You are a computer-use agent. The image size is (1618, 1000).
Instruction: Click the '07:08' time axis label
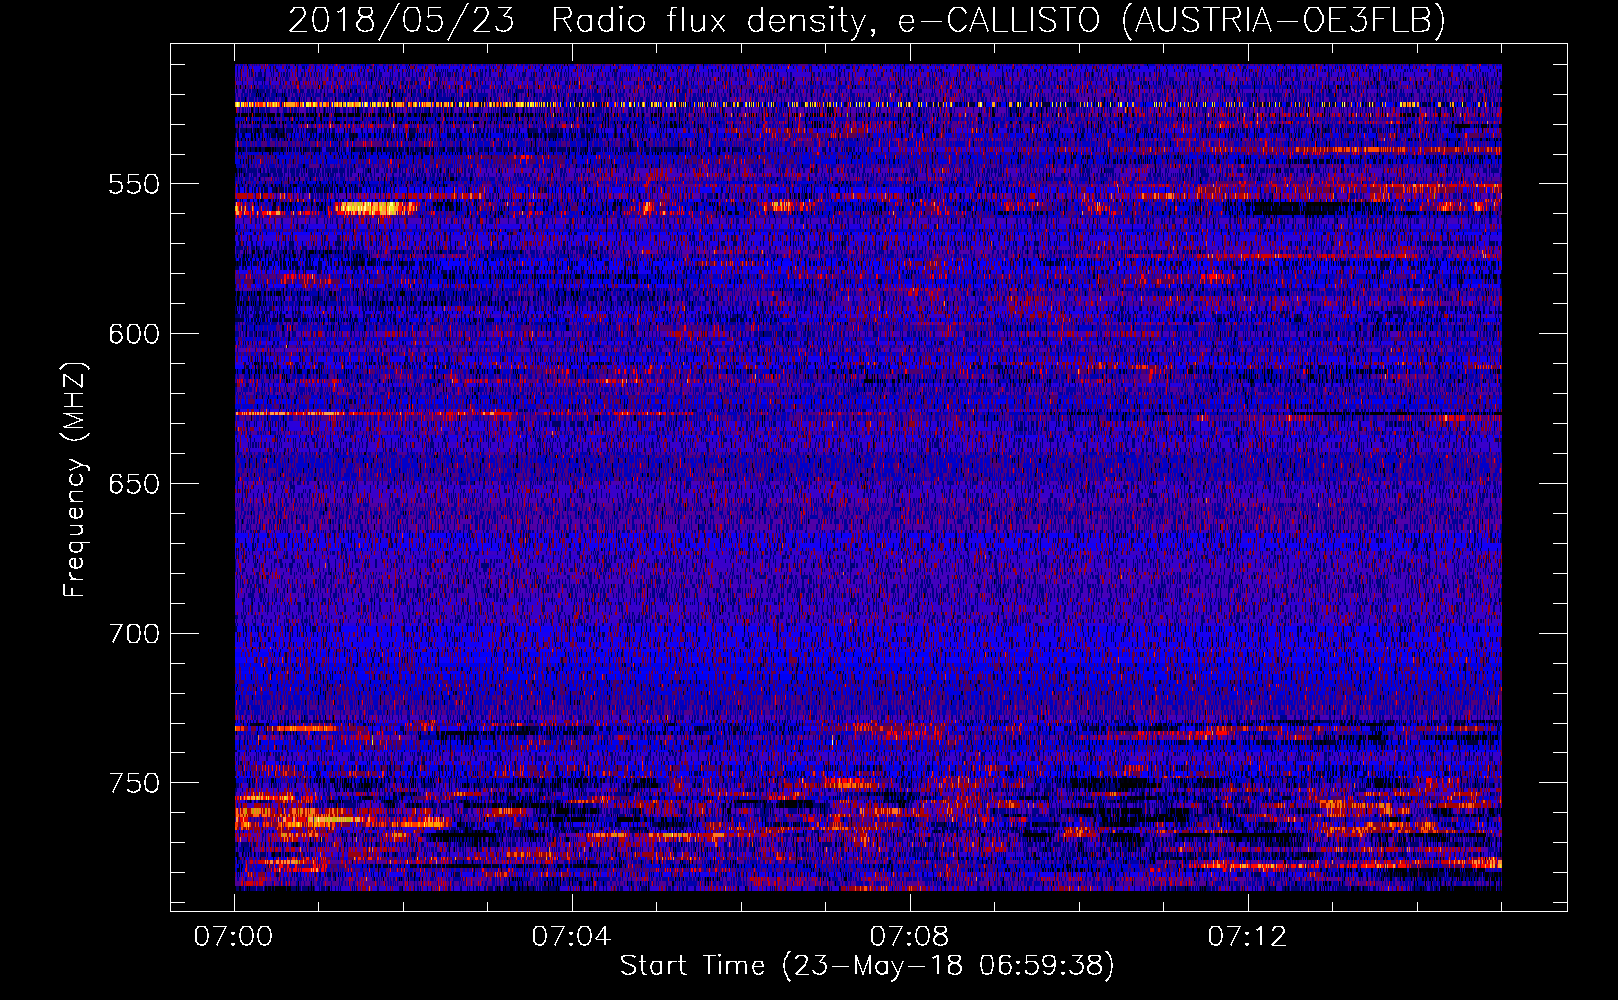click(909, 937)
